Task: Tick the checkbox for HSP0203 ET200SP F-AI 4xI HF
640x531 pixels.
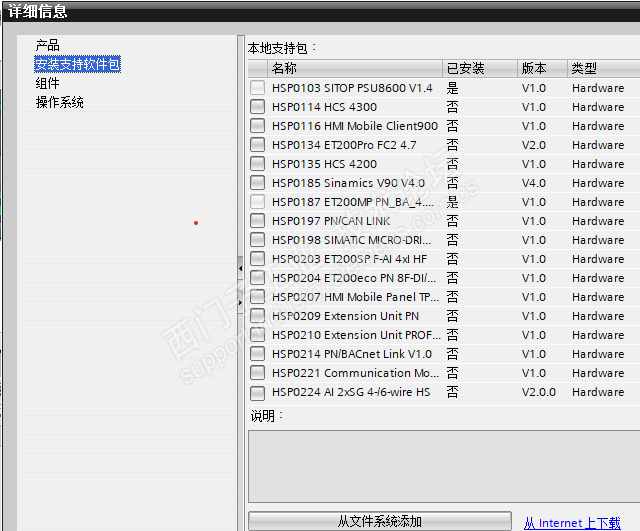Action: click(x=257, y=259)
